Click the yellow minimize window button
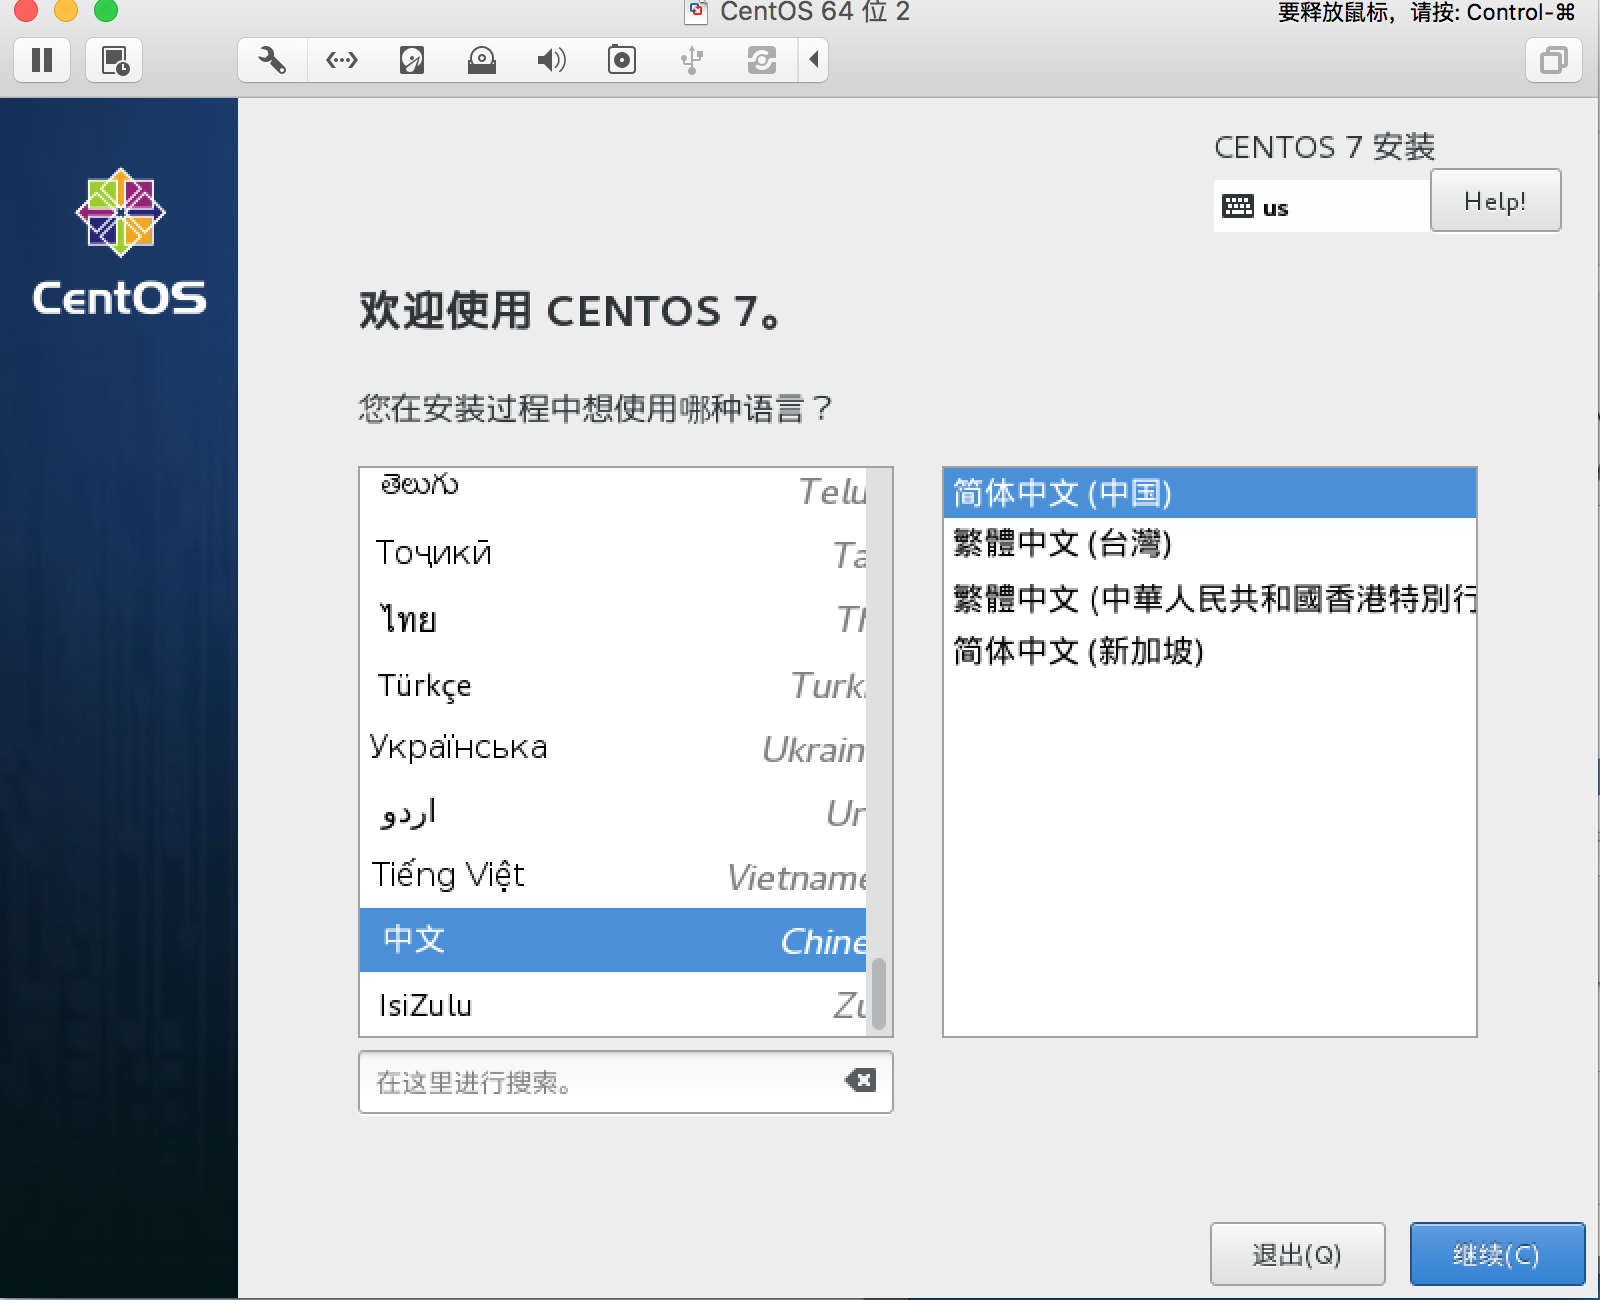This screenshot has height=1300, width=1600. pos(66,10)
